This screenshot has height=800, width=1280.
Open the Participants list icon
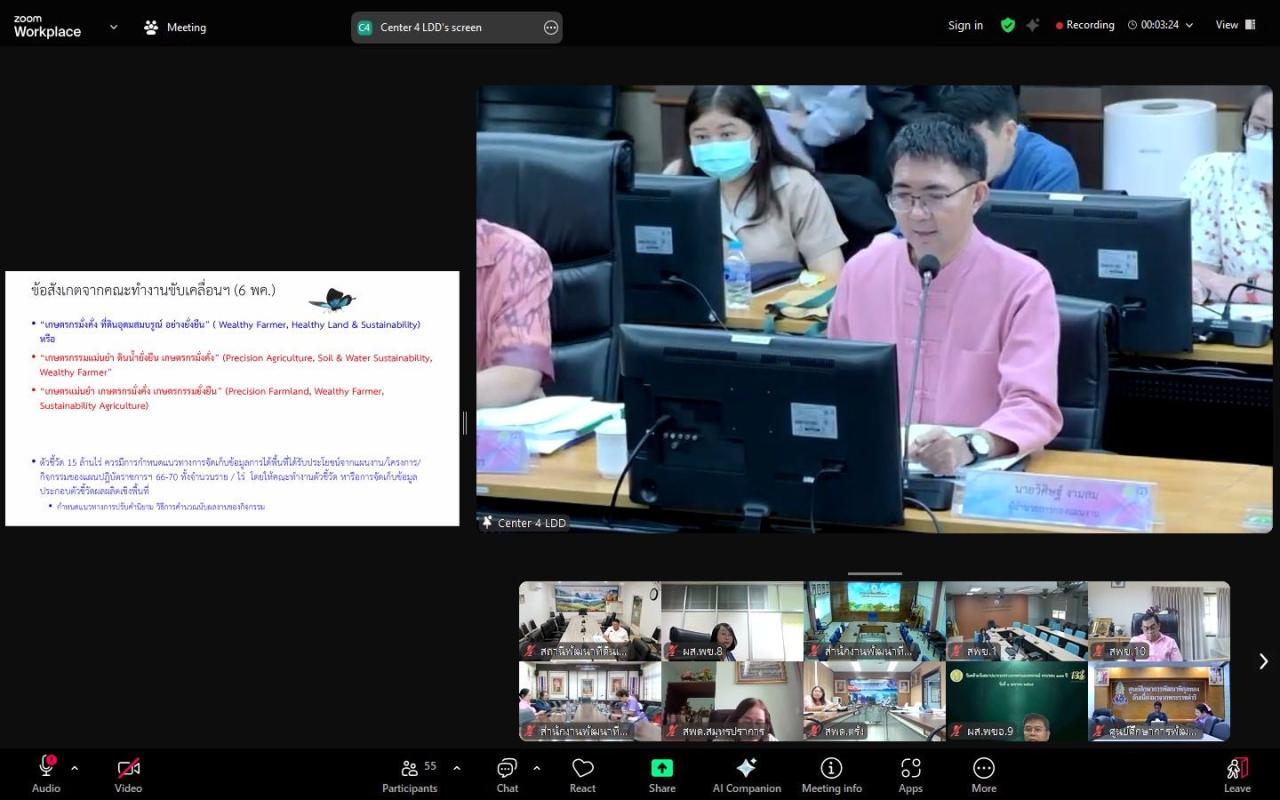(x=410, y=768)
